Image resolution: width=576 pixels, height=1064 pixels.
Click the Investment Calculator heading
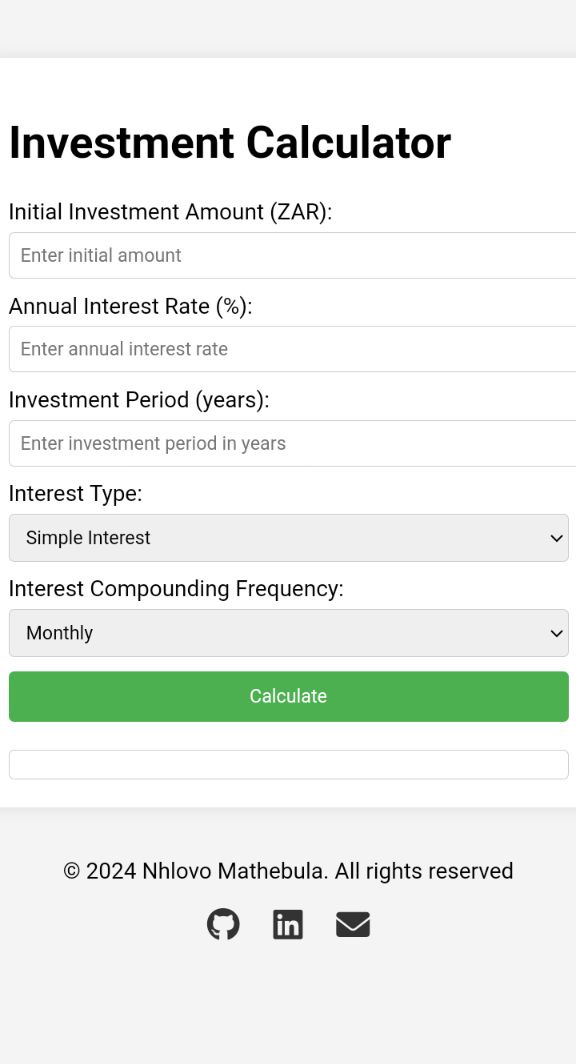pyautogui.click(x=230, y=142)
